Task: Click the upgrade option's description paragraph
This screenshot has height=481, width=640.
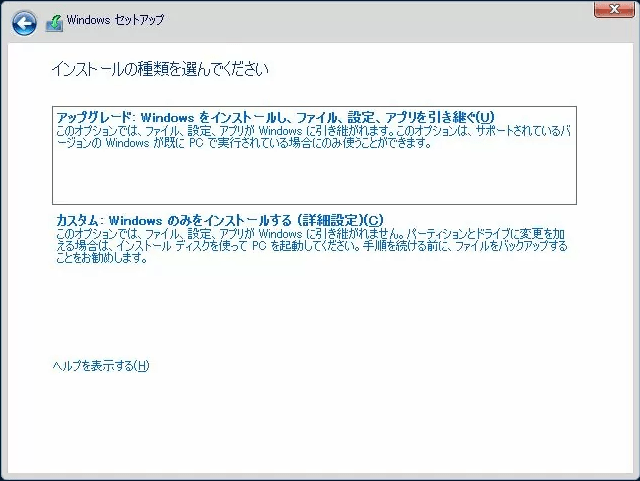Action: coord(300,137)
